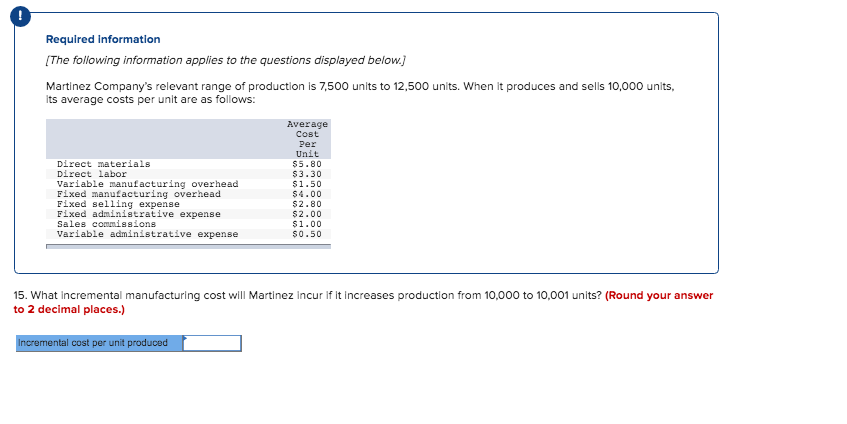Select 'Fixed administrative expense' row label
The image size is (847, 424).
coord(139,214)
